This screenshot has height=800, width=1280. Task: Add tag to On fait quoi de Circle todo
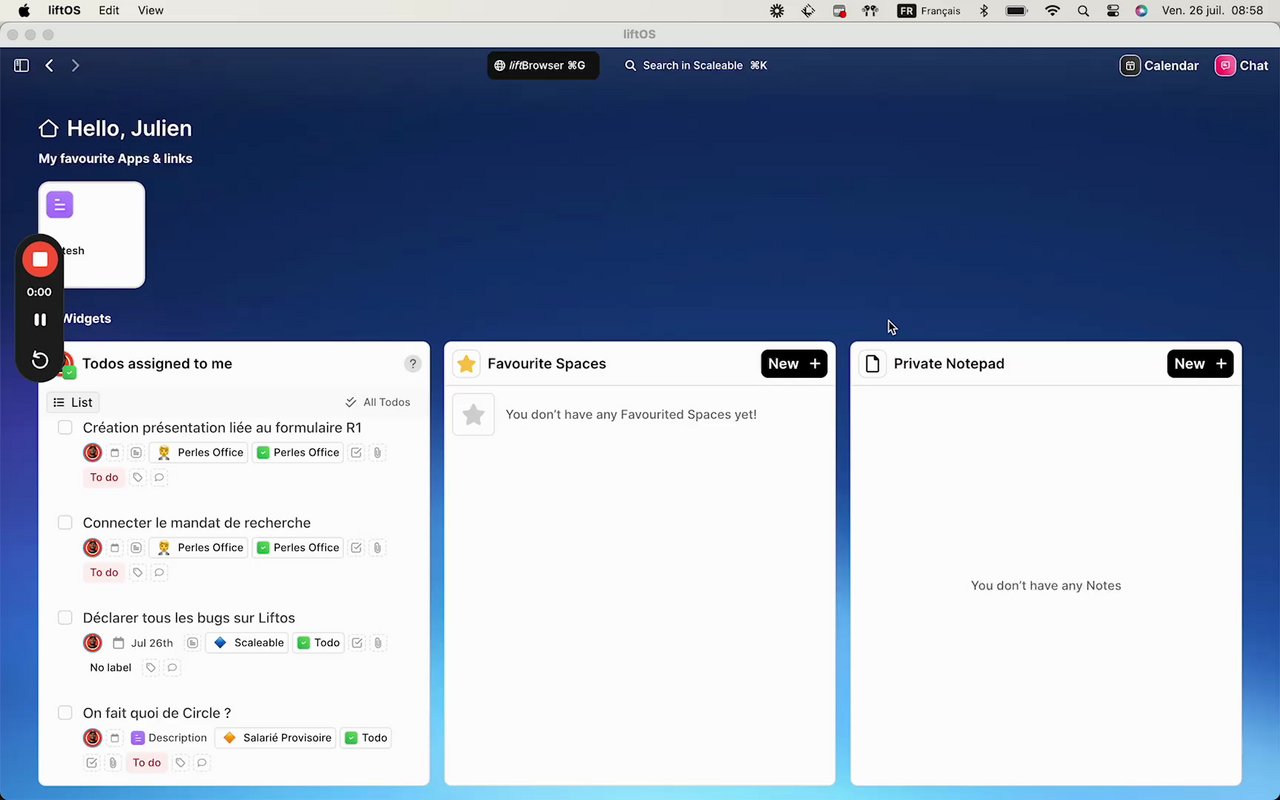point(181,763)
